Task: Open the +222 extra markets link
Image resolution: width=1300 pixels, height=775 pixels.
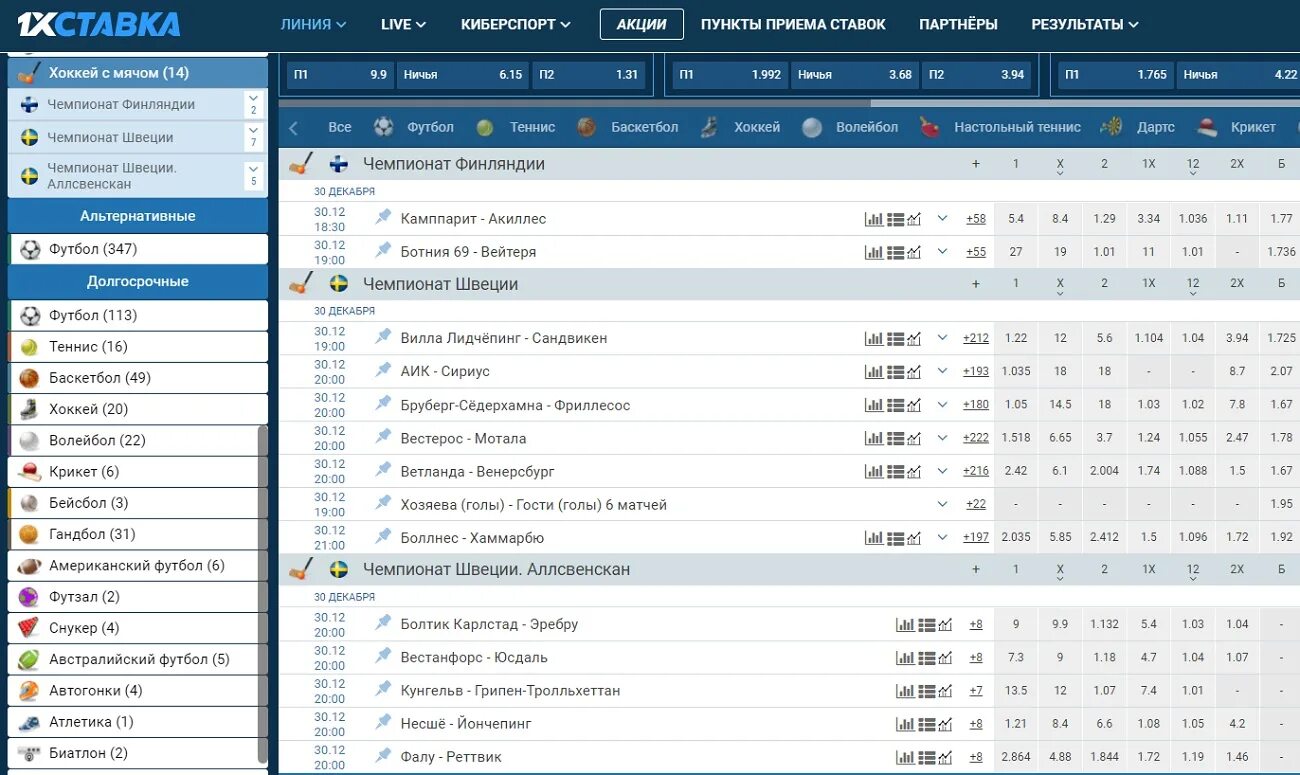Action: (x=976, y=438)
